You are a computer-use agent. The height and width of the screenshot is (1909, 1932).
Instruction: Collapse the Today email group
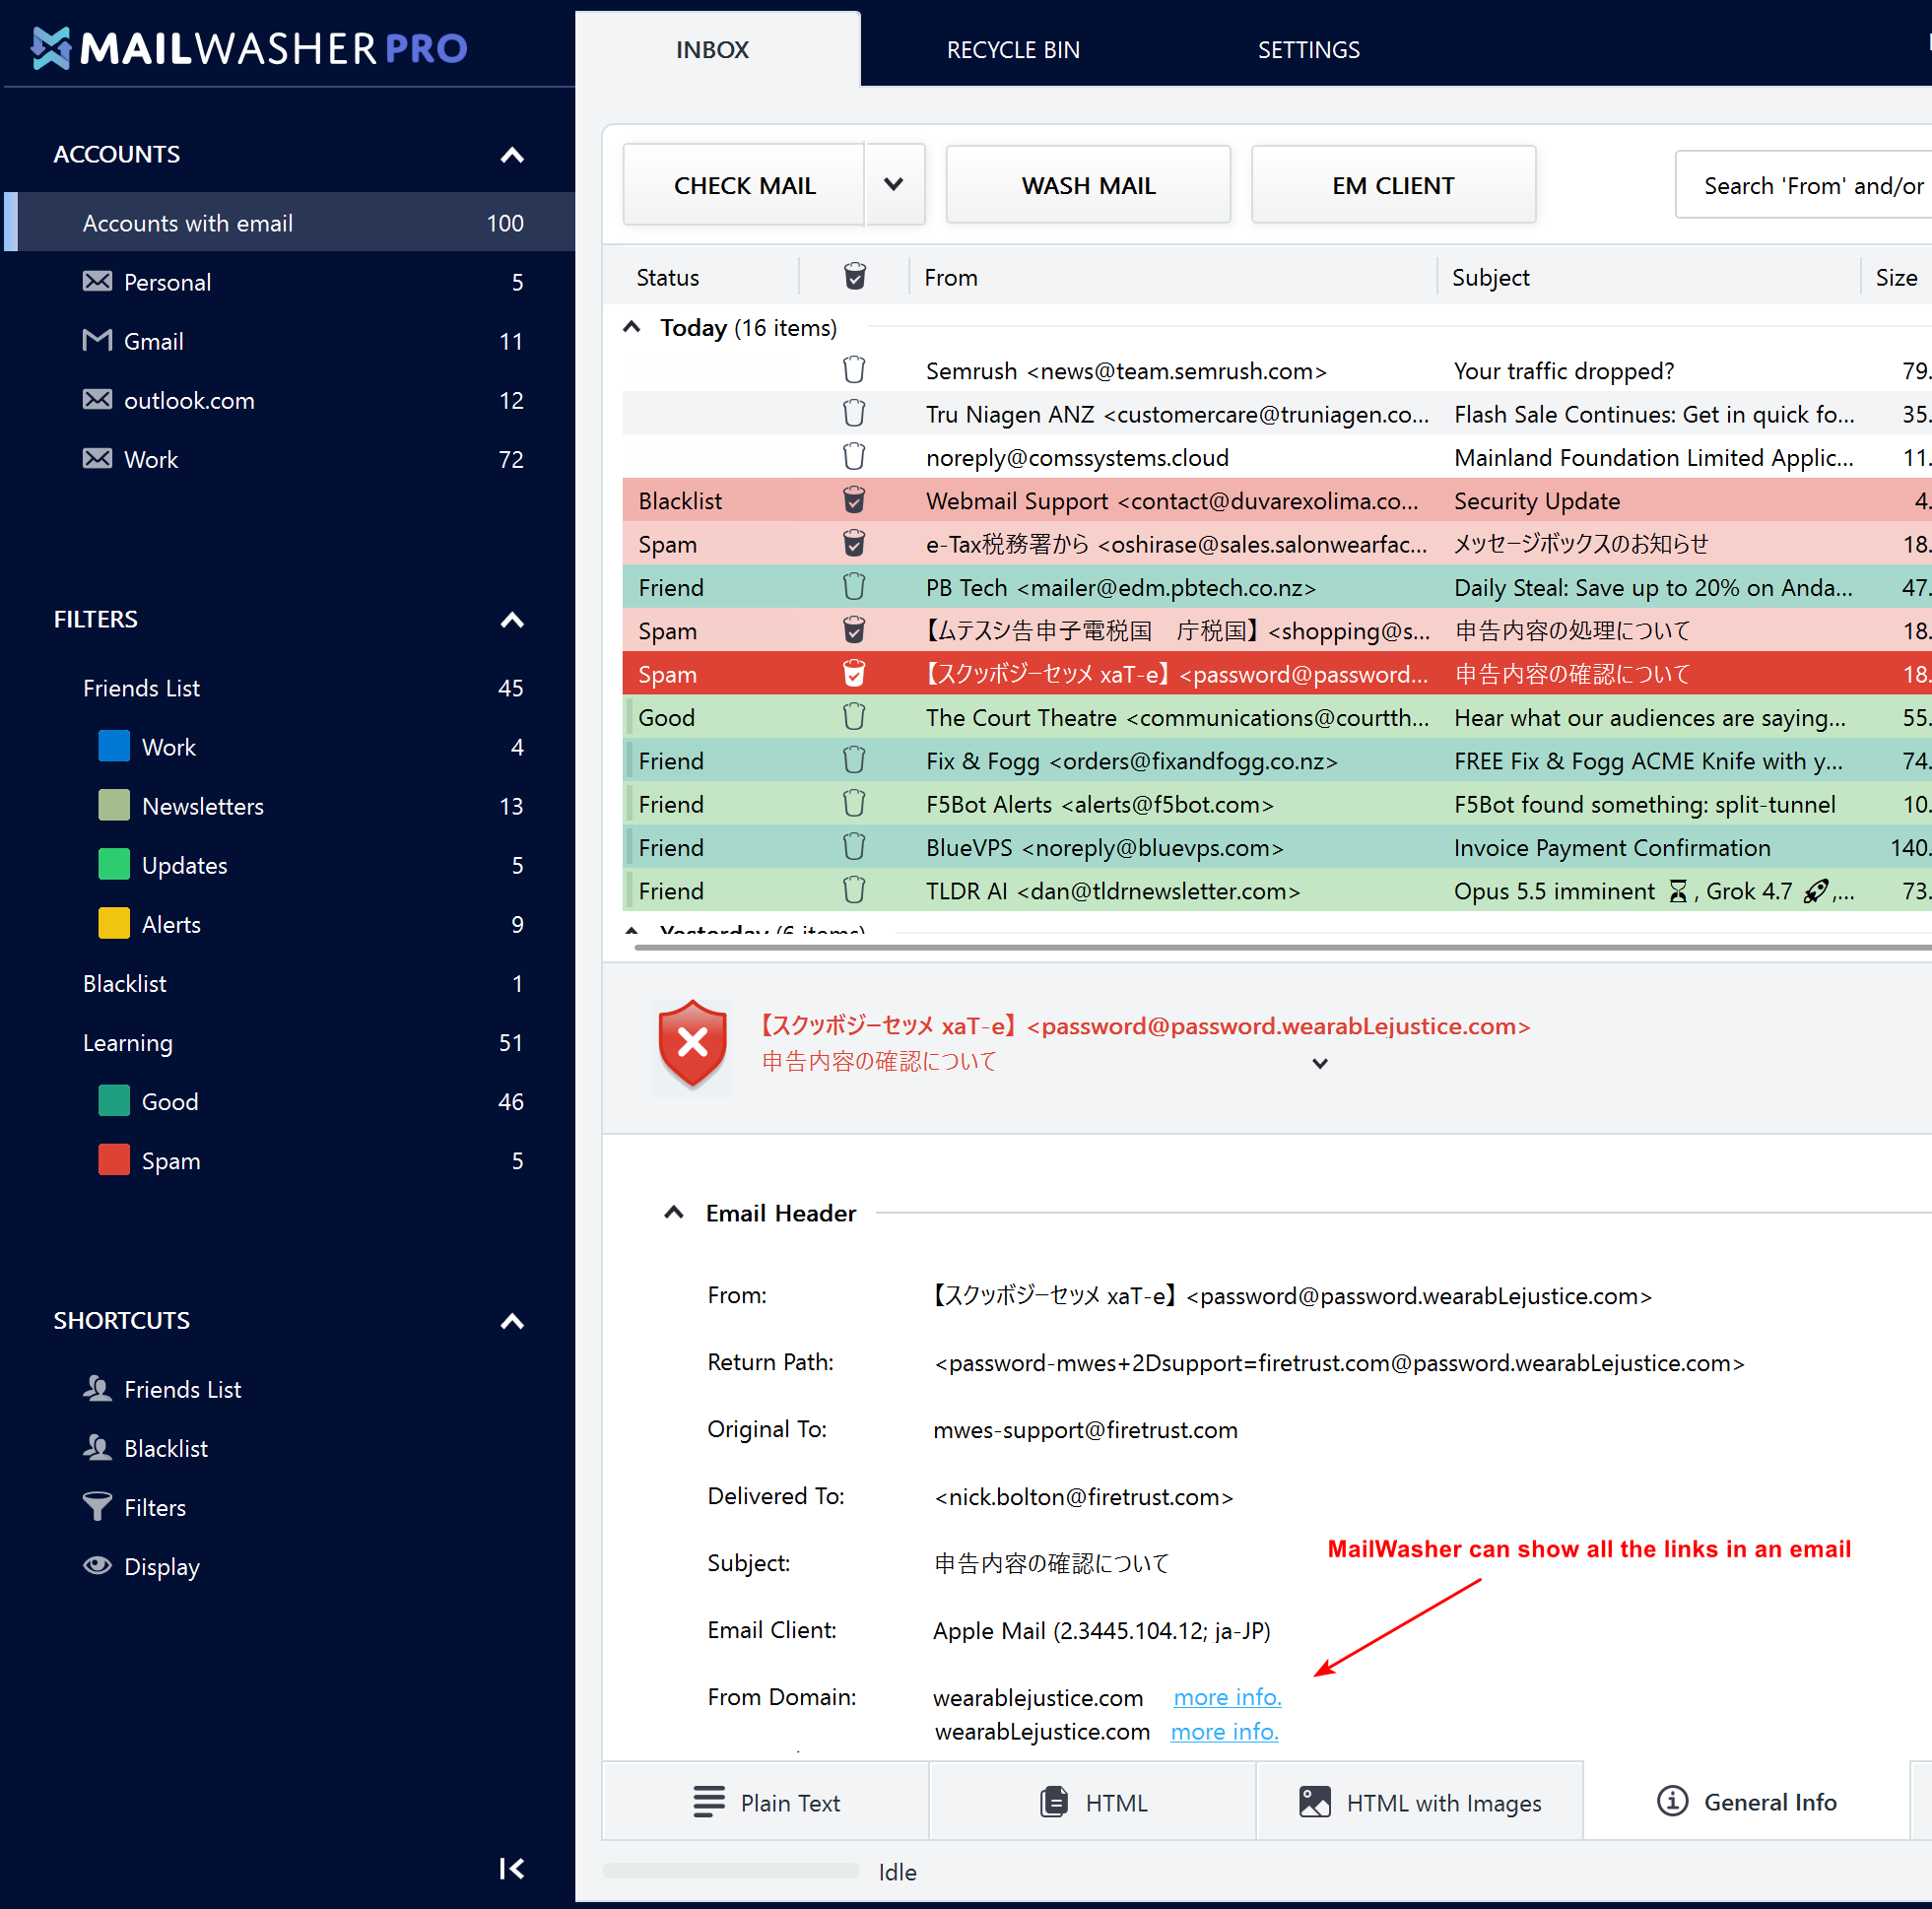(x=632, y=327)
